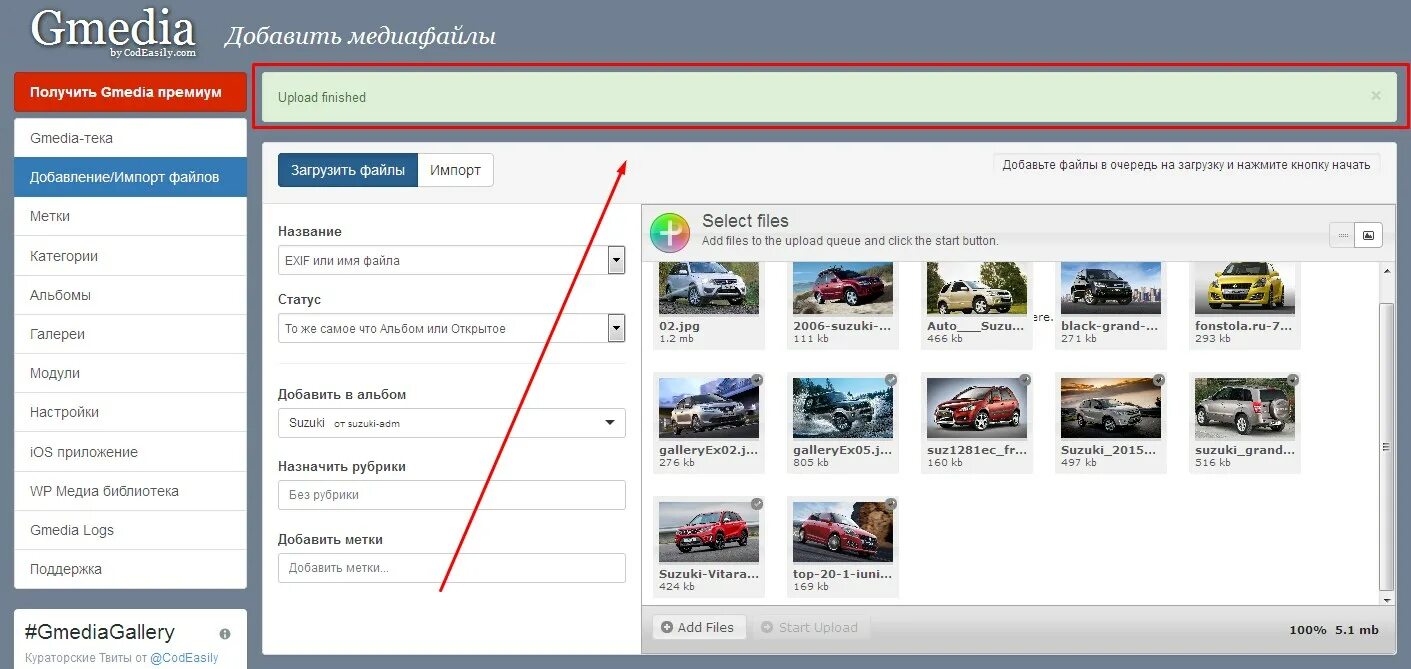Viewport: 1411px width, 669px height.
Task: Click done checkmark on Suzuki-Vitara thumbnail
Action: point(757,503)
